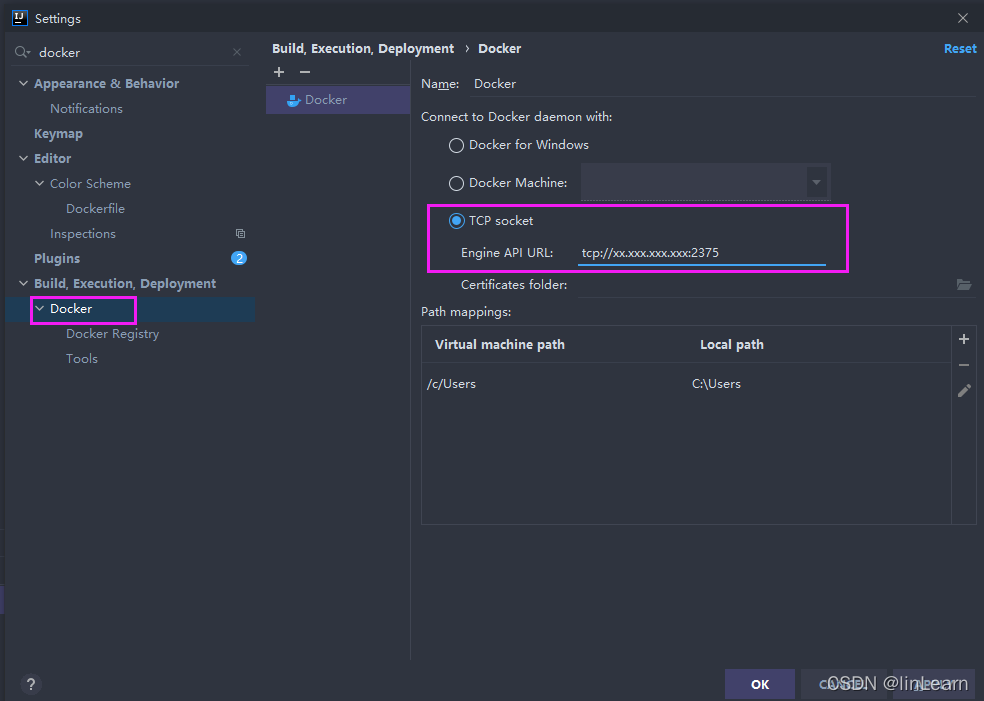This screenshot has height=701, width=984.
Task: Collapse the Color Scheme node
Action: [x=40, y=183]
